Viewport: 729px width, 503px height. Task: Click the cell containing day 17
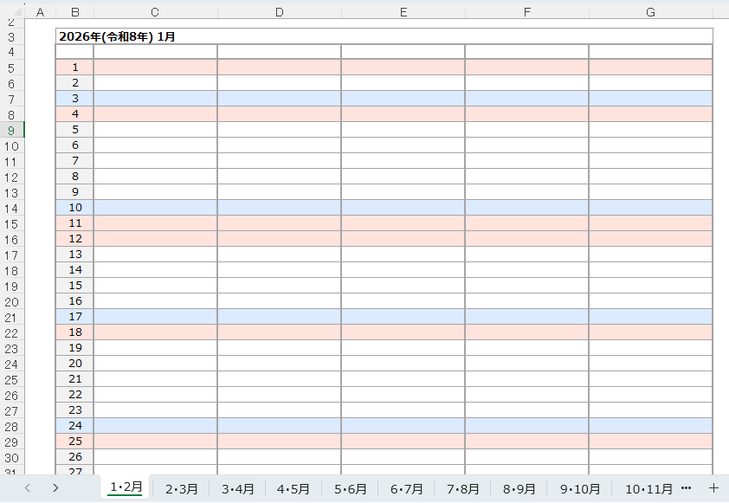pos(75,317)
